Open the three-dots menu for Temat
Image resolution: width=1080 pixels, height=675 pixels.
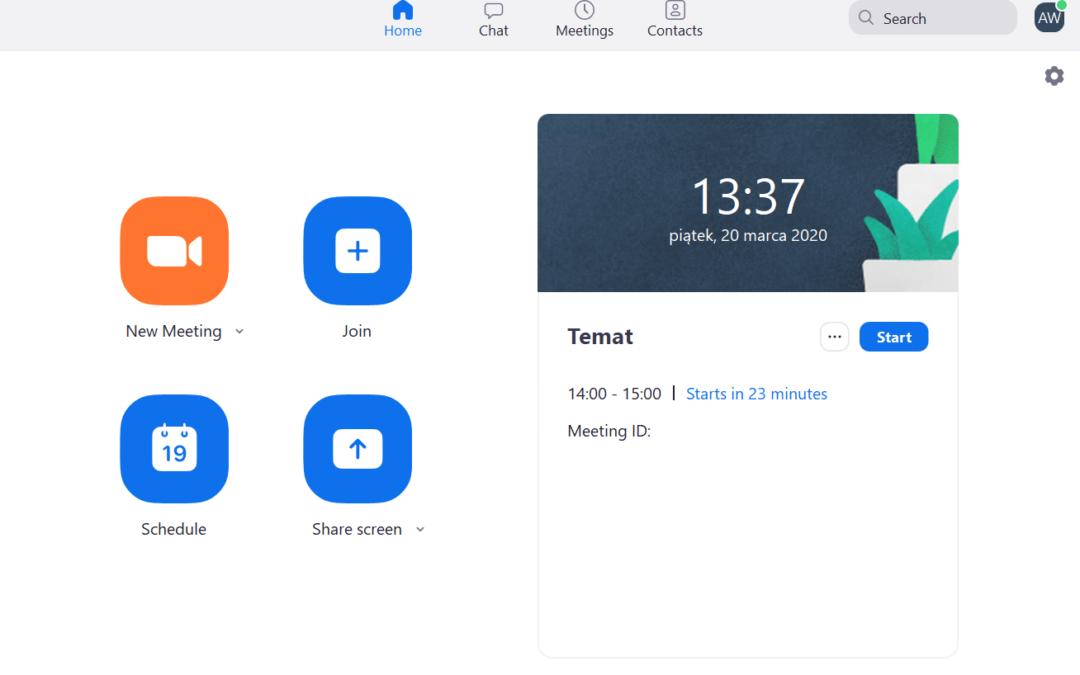pos(834,337)
